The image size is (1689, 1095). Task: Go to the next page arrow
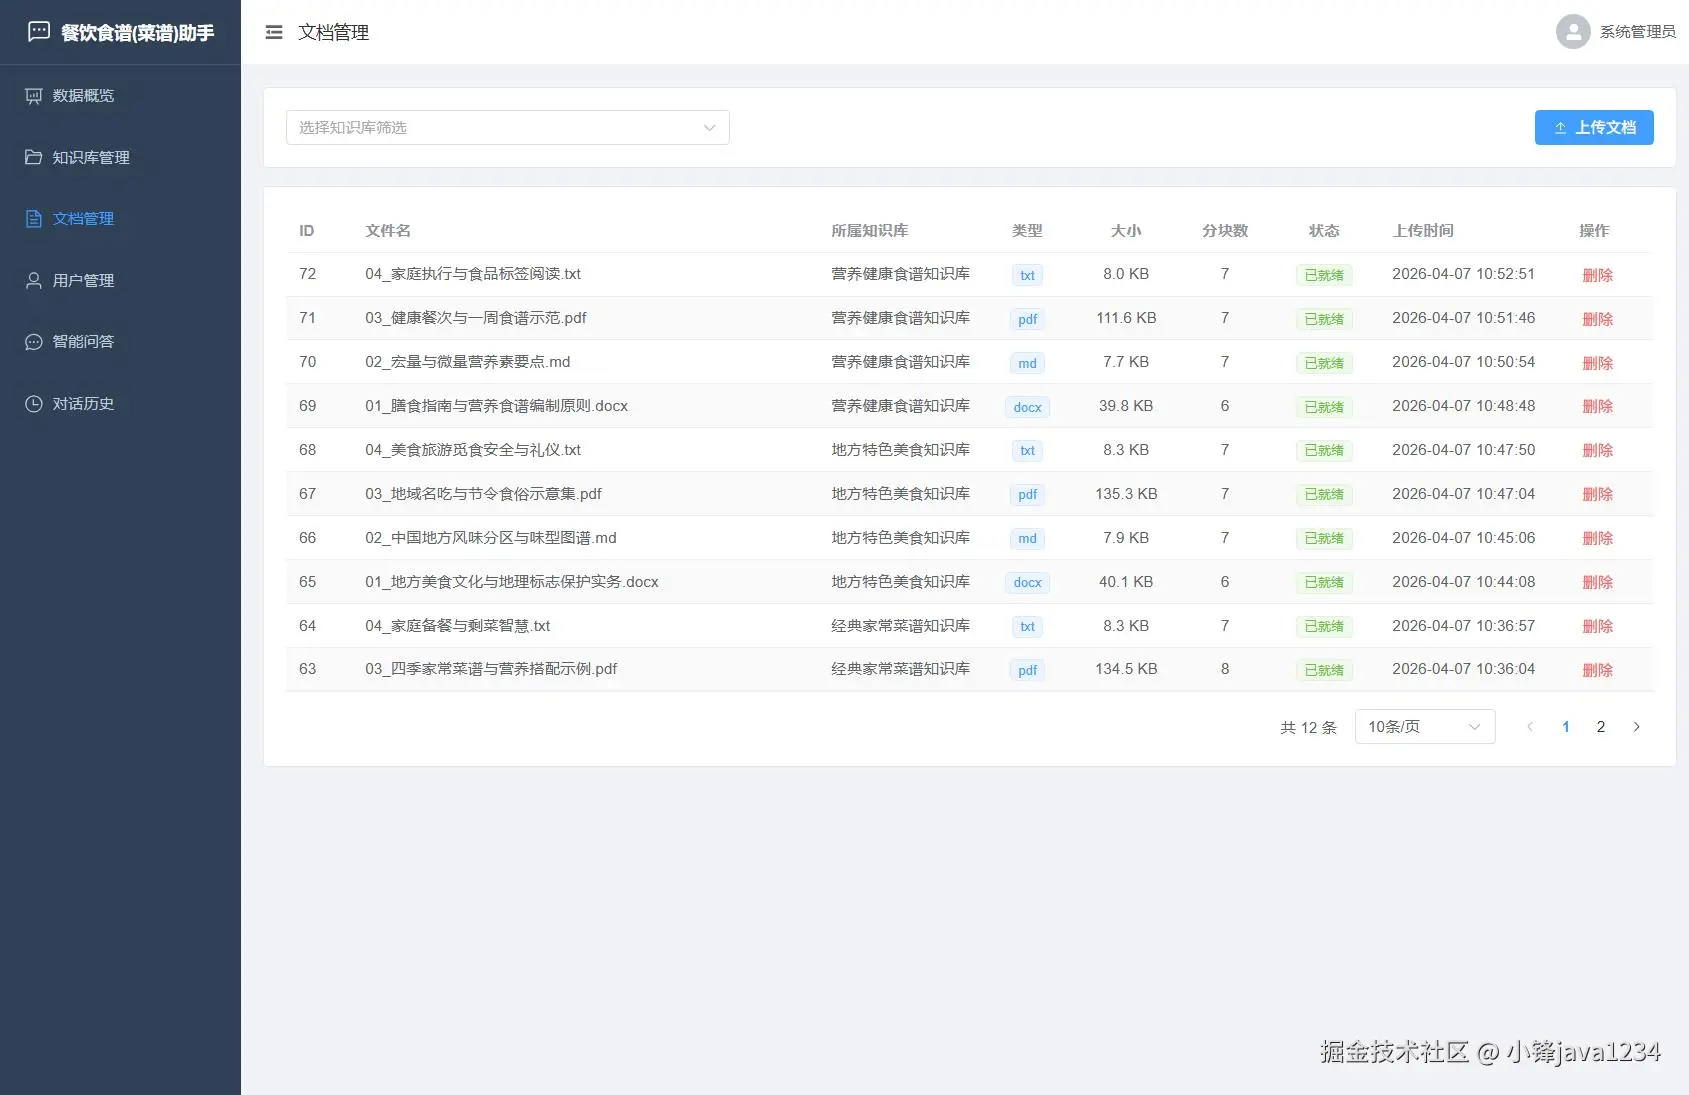1637,727
